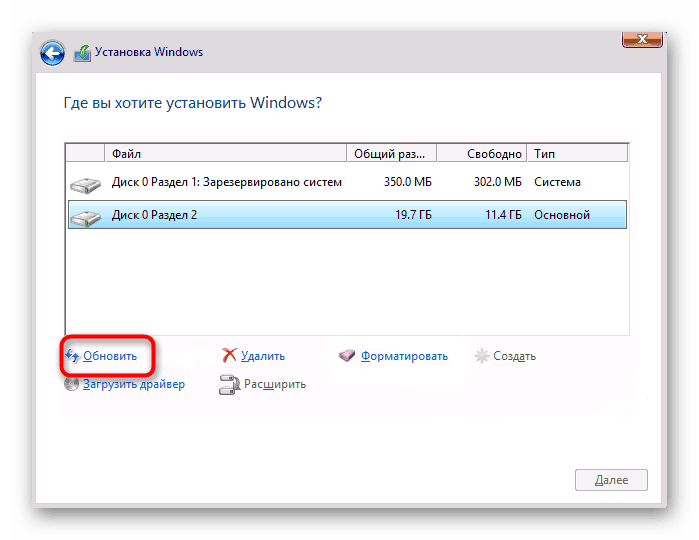The image size is (699, 540).
Task: Click the drive icon for Partition 2
Action: (x=85, y=215)
